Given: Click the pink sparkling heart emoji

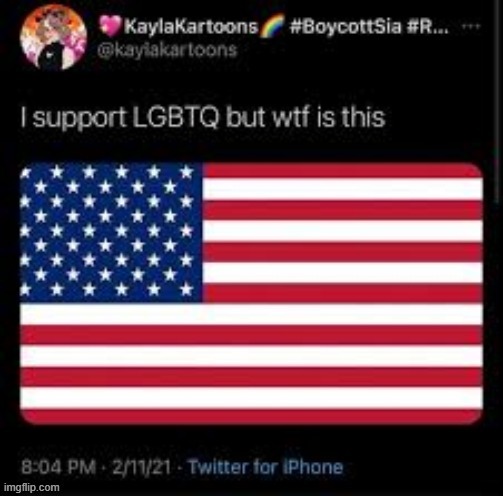Looking at the screenshot, I should (x=111, y=26).
